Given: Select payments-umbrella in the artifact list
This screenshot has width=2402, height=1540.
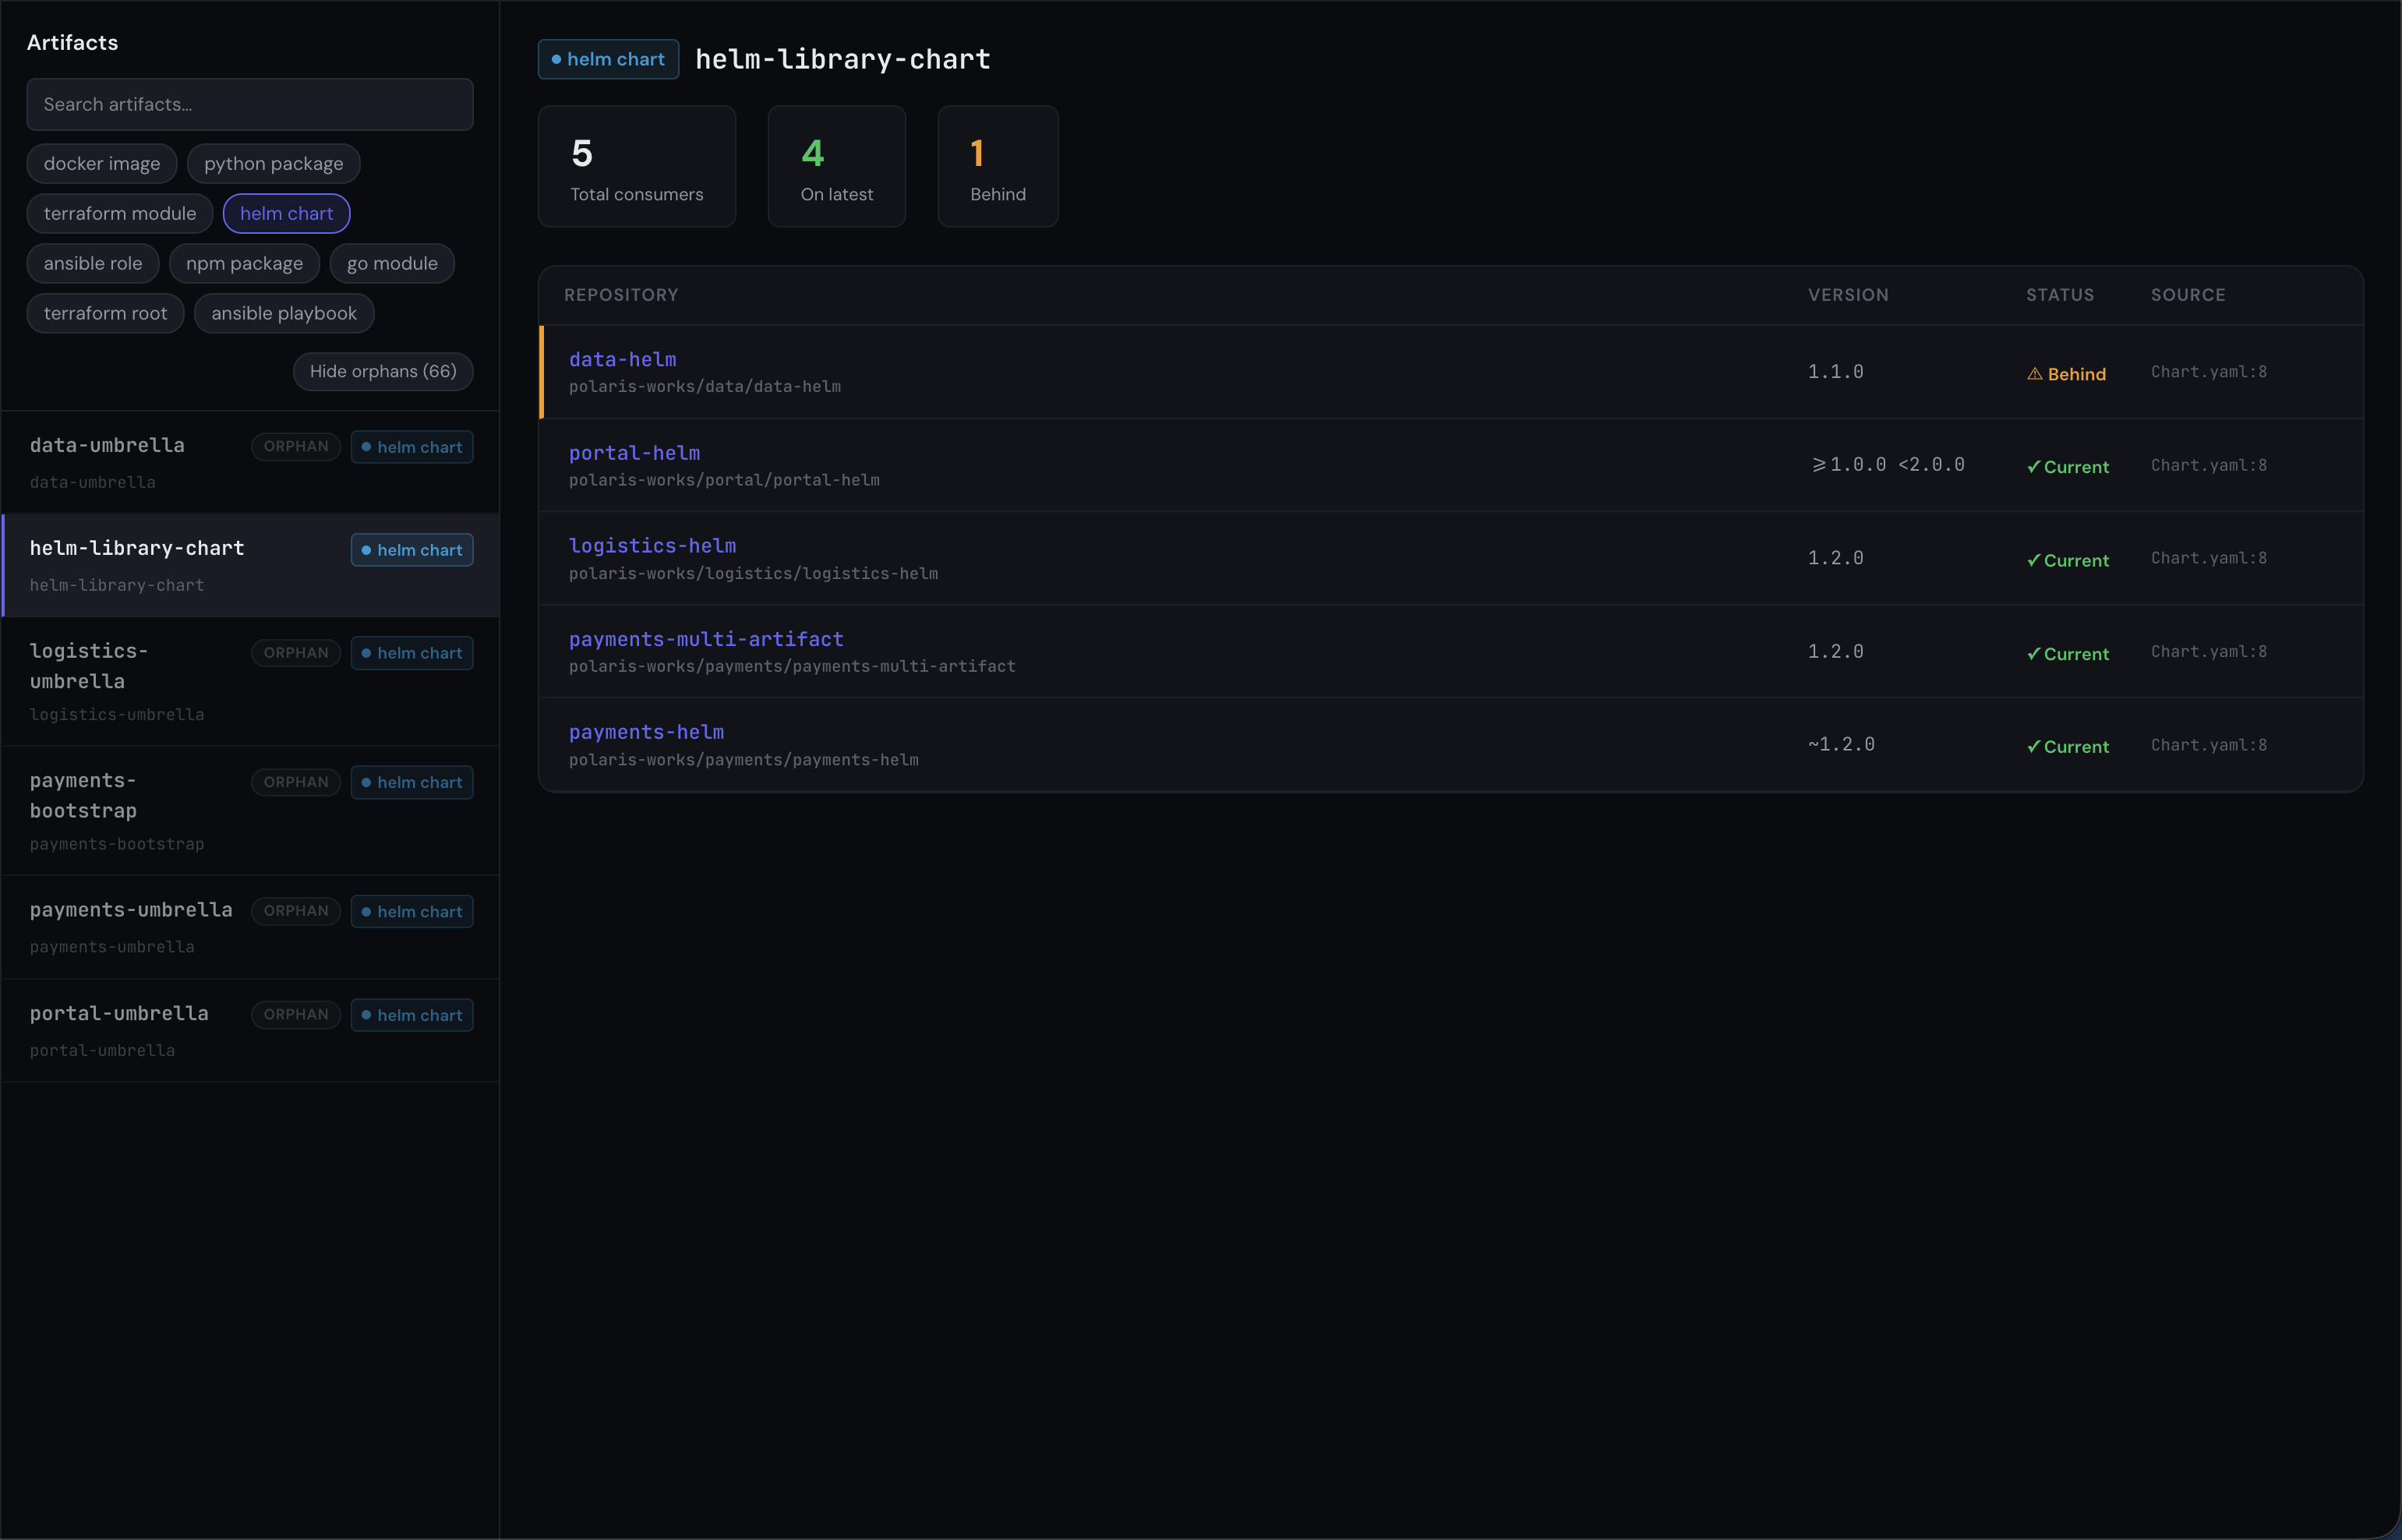Looking at the screenshot, I should tap(250, 927).
